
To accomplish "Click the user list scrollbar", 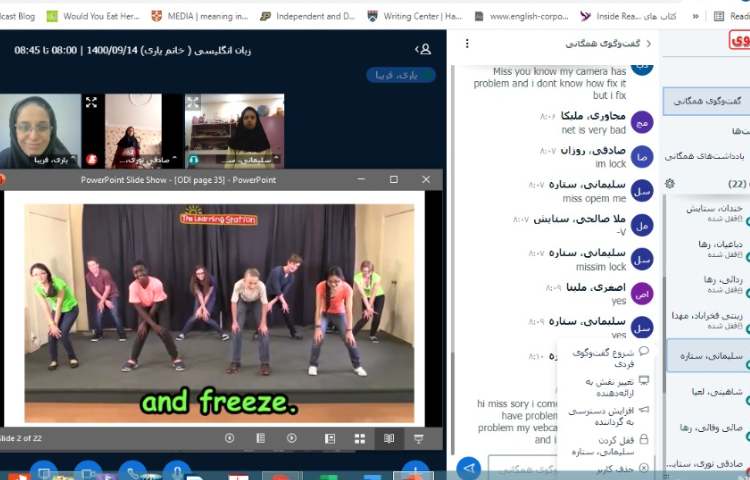I will pos(664,335).
